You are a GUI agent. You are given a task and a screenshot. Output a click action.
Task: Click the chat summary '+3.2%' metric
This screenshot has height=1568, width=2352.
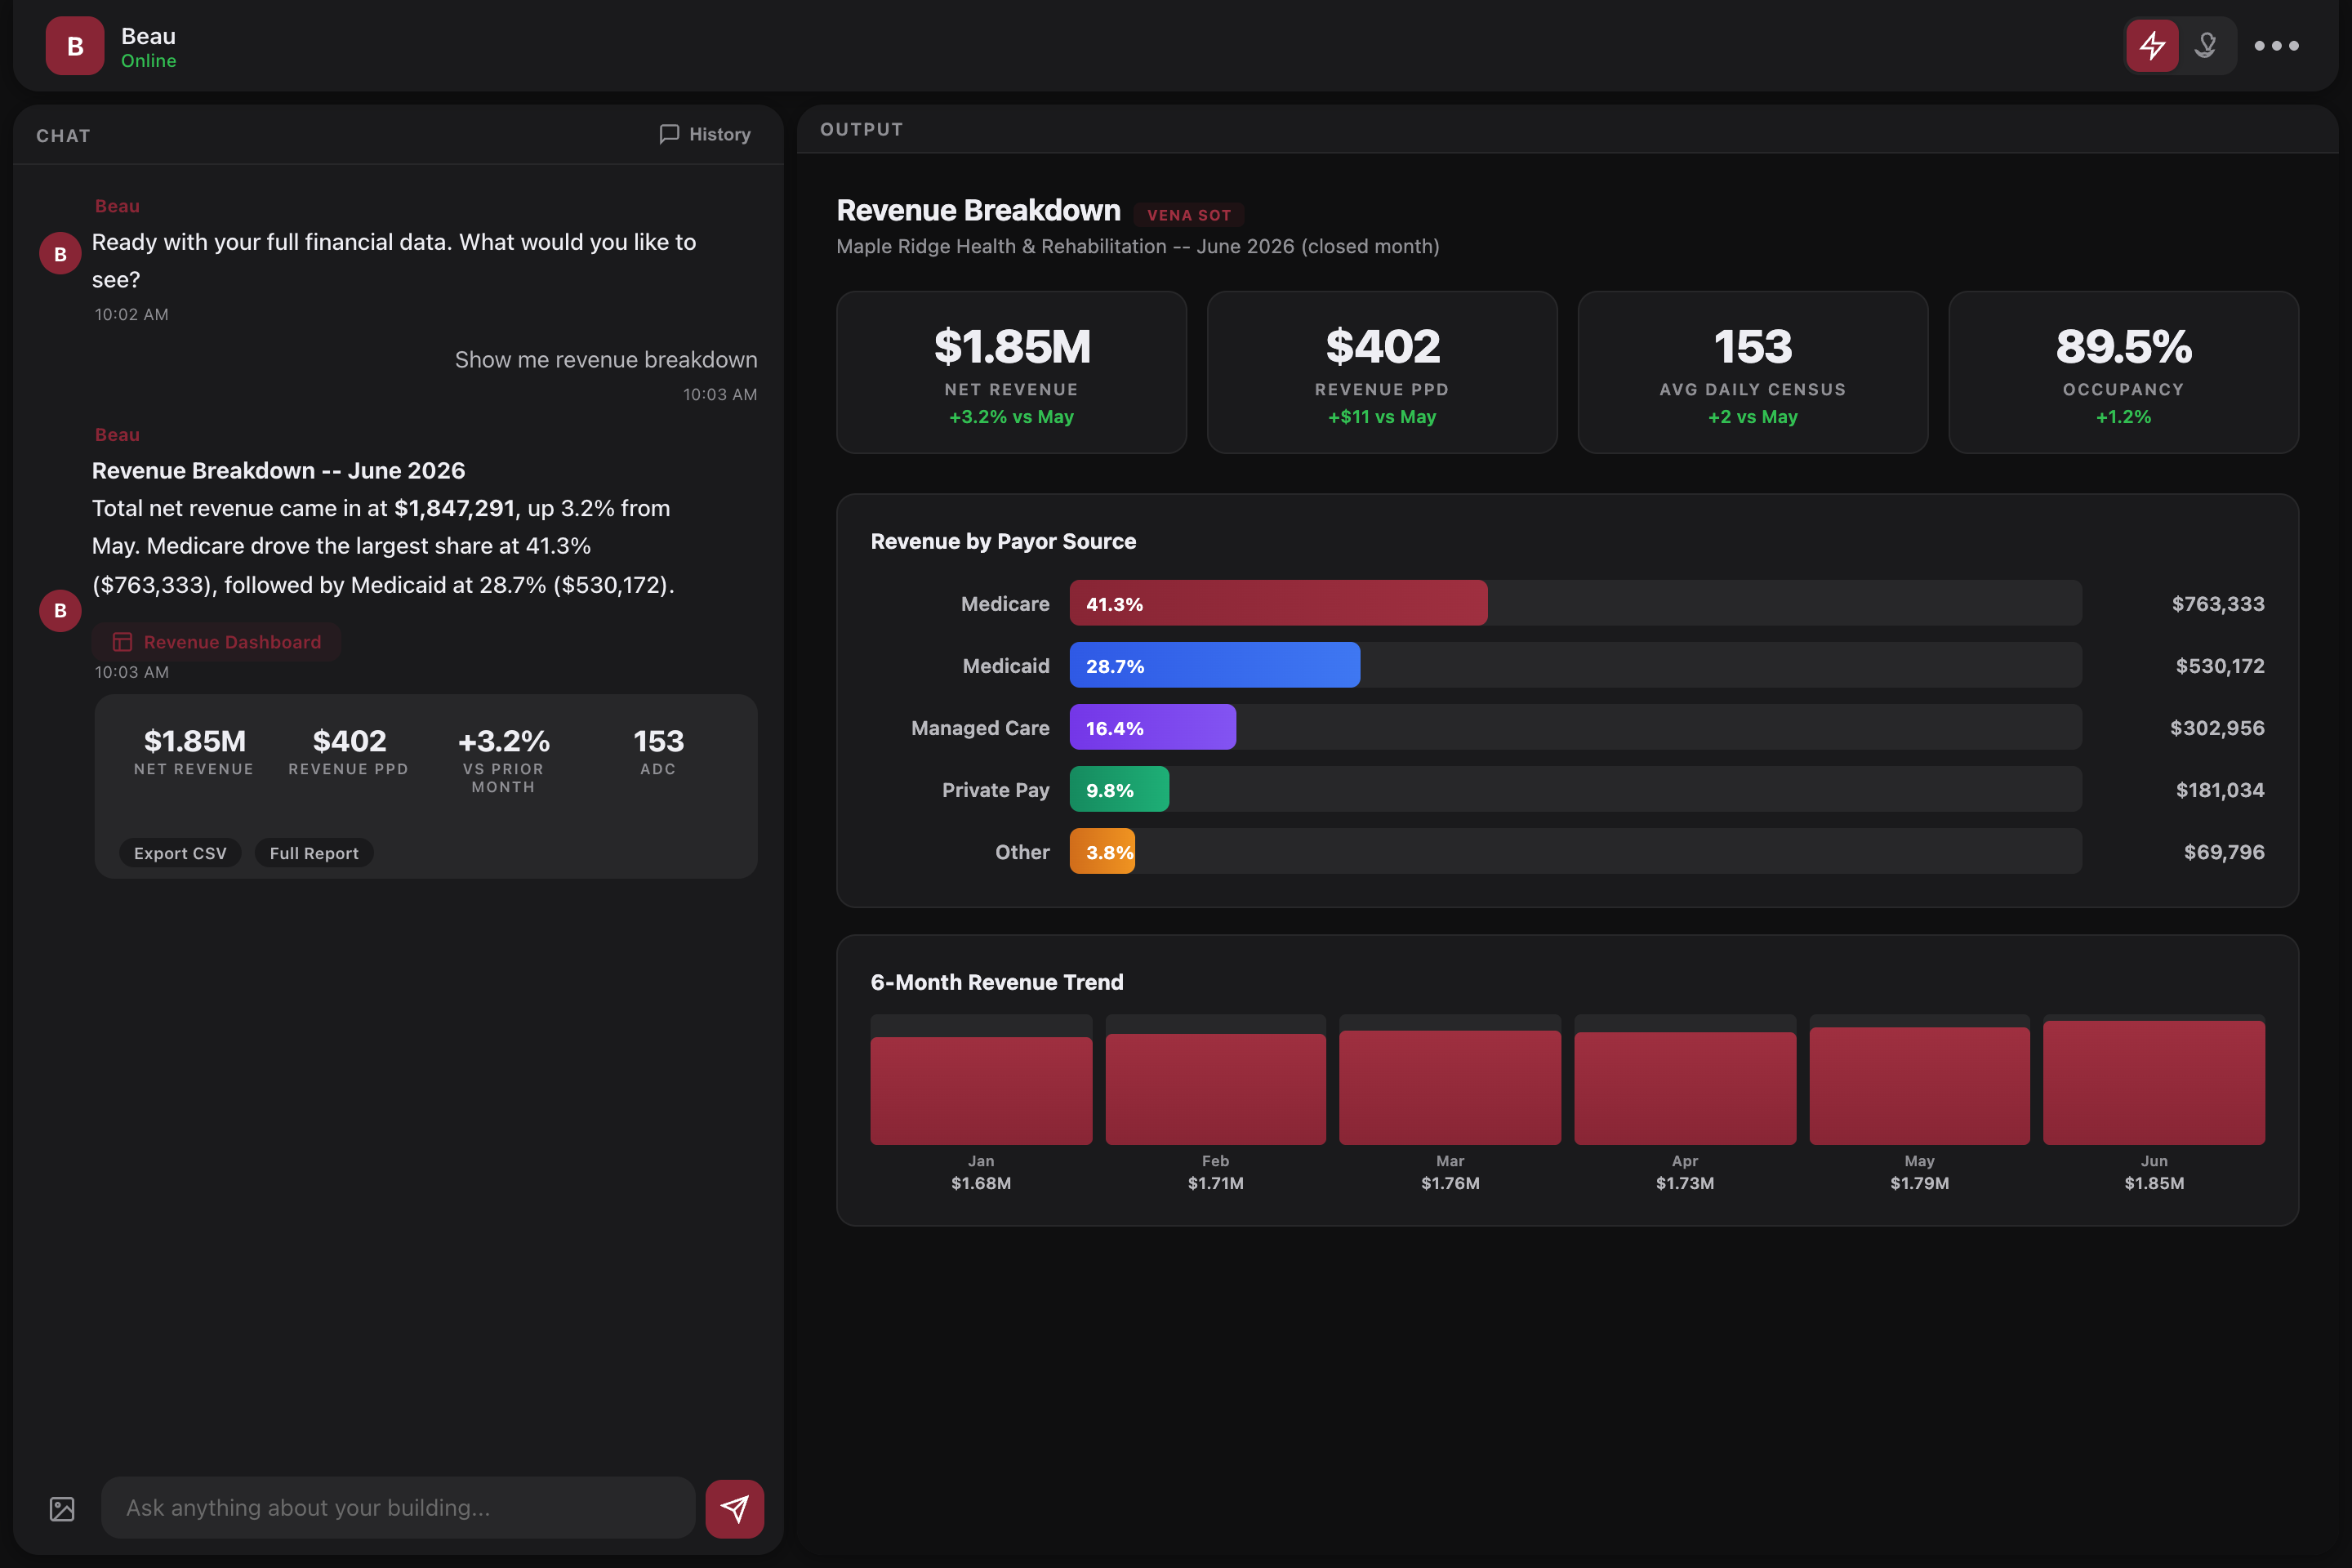(x=503, y=741)
